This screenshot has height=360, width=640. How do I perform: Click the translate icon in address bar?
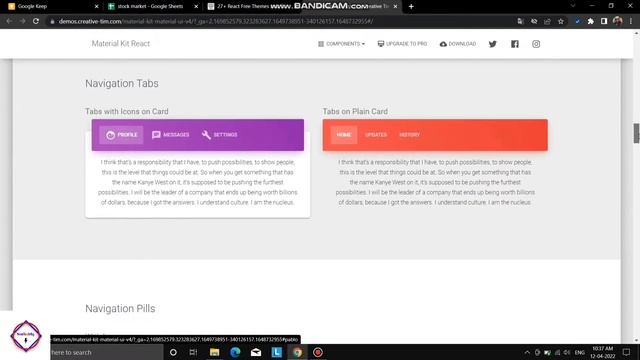(520, 21)
